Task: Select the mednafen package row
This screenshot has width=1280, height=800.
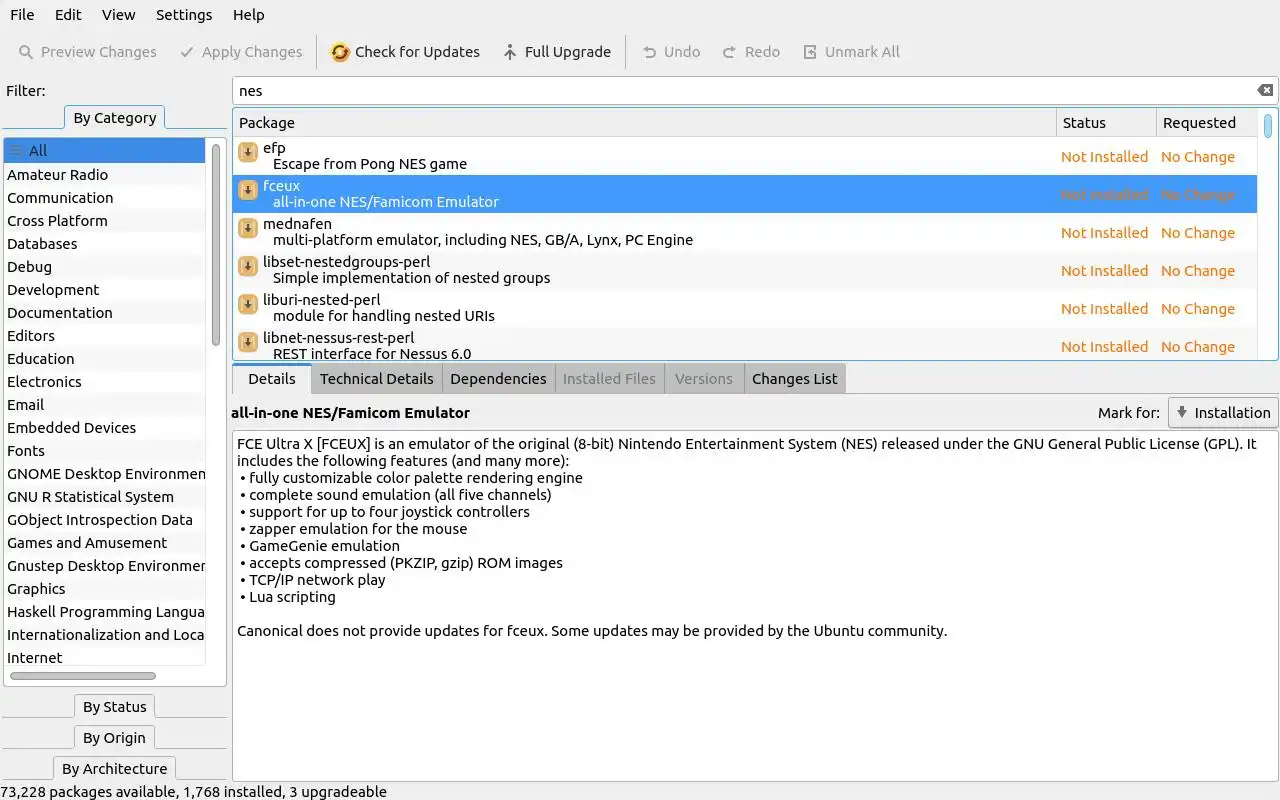Action: coord(745,232)
